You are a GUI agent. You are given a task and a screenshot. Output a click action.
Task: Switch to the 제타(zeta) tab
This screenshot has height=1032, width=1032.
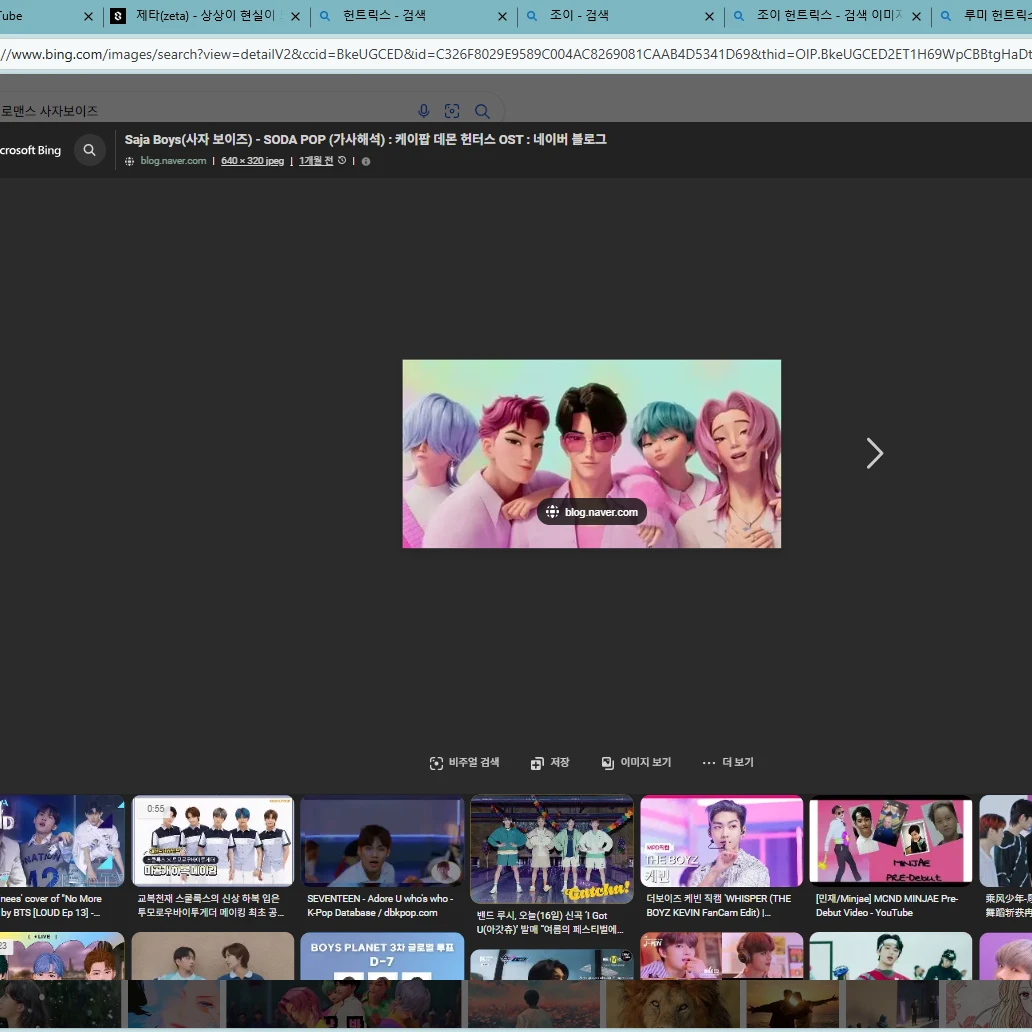click(x=207, y=16)
